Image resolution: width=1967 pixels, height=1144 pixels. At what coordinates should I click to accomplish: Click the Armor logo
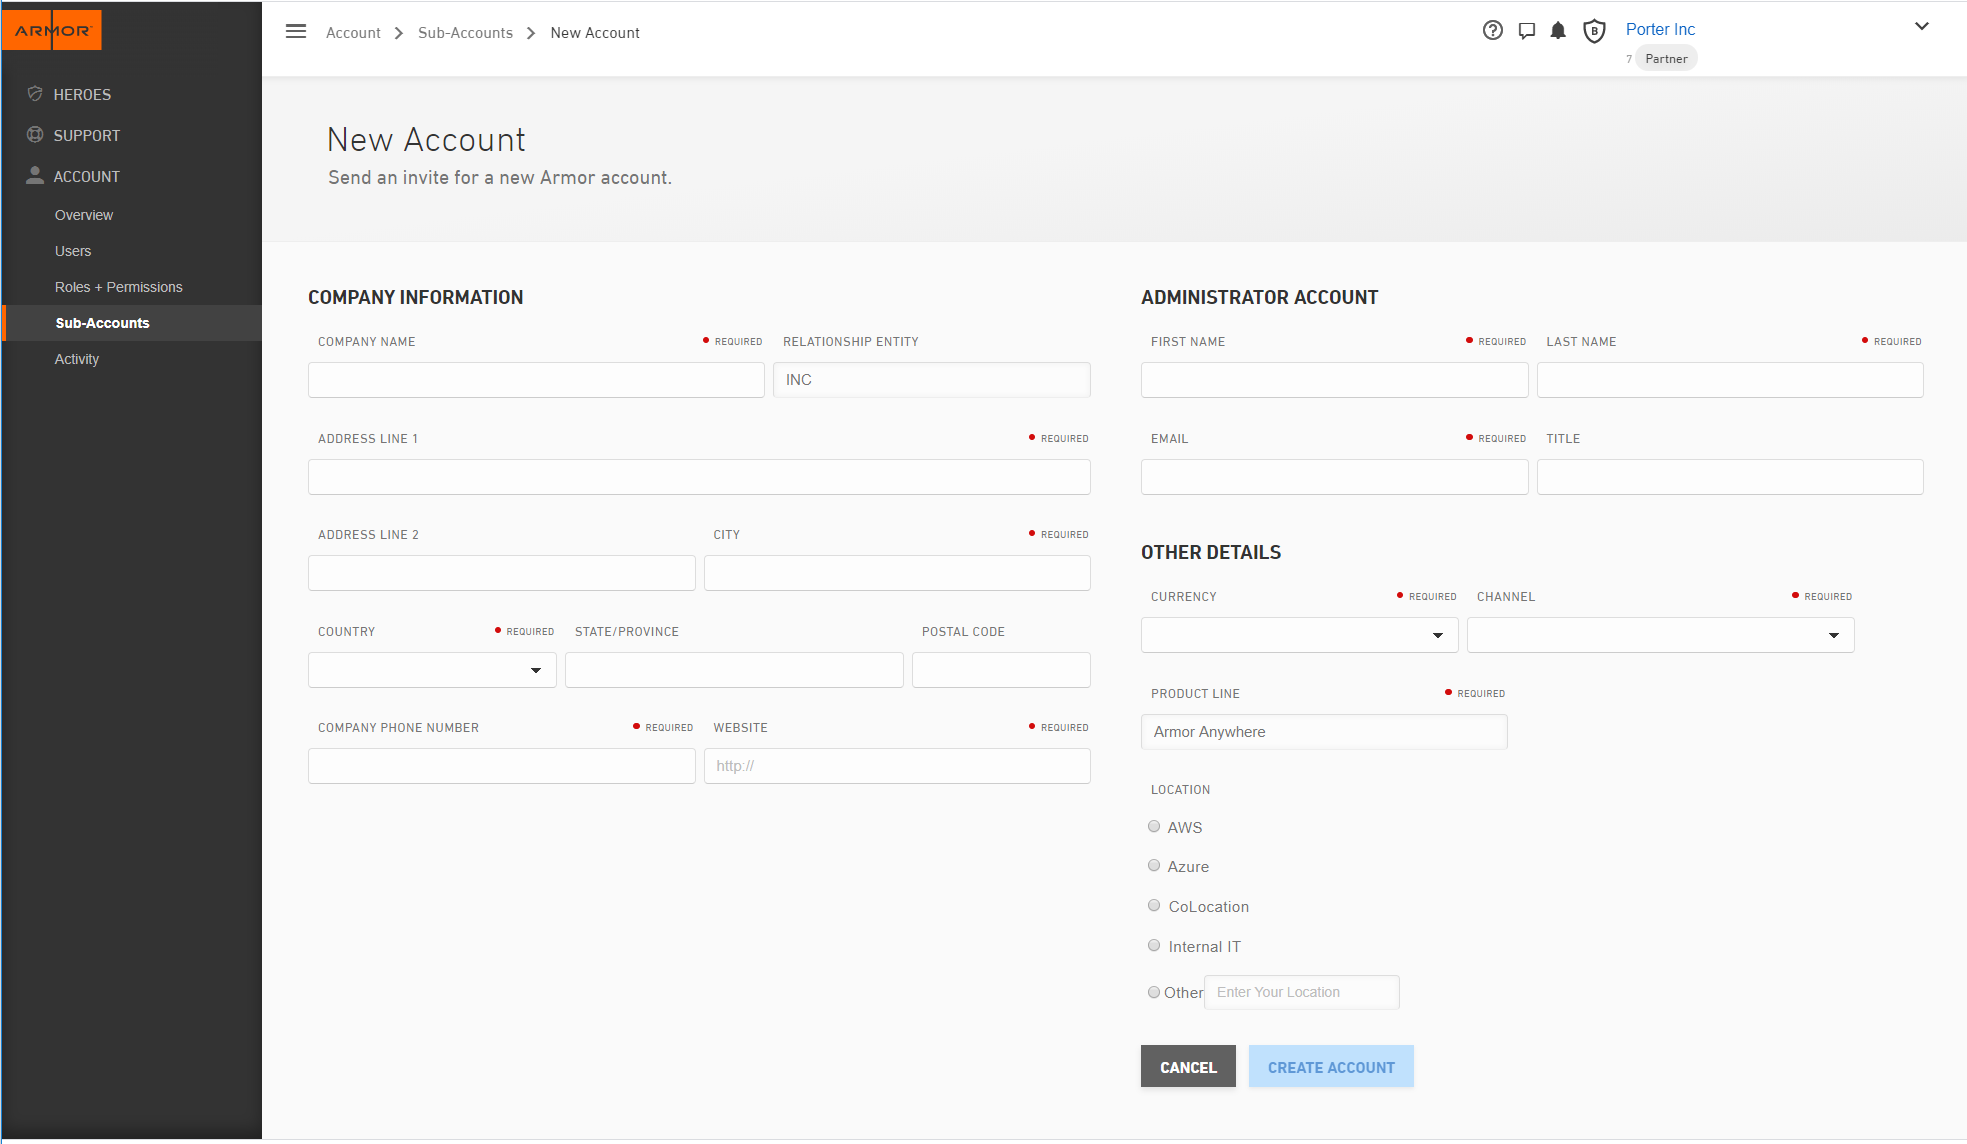52,30
